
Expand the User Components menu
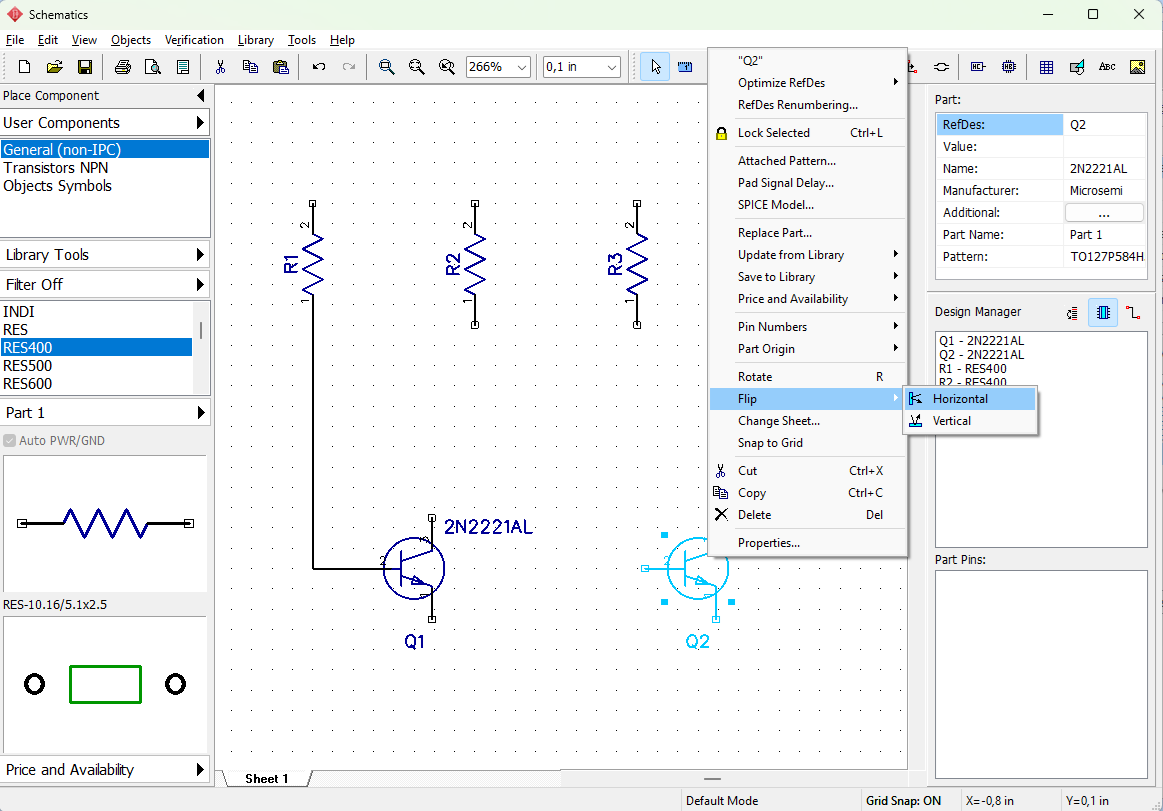[105, 123]
